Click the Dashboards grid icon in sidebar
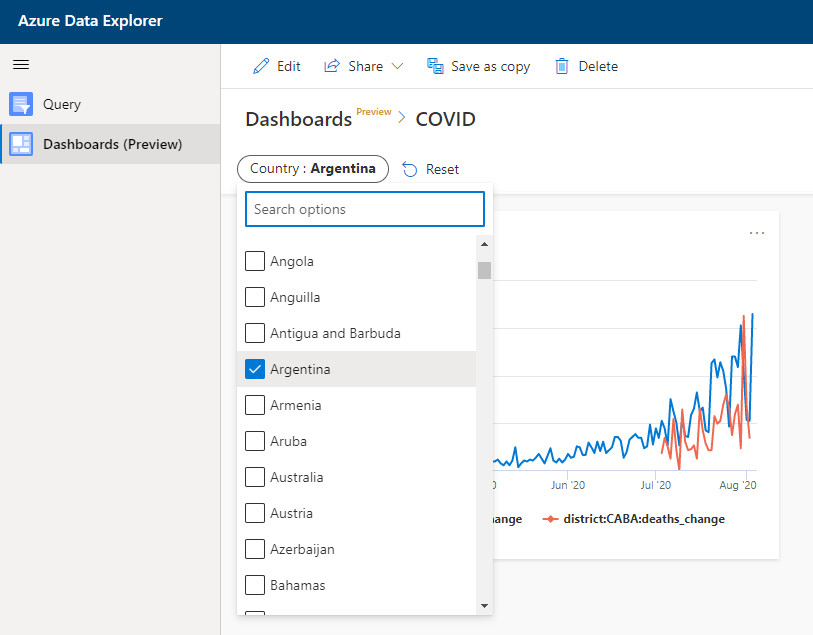The image size is (813, 635). [x=21, y=144]
